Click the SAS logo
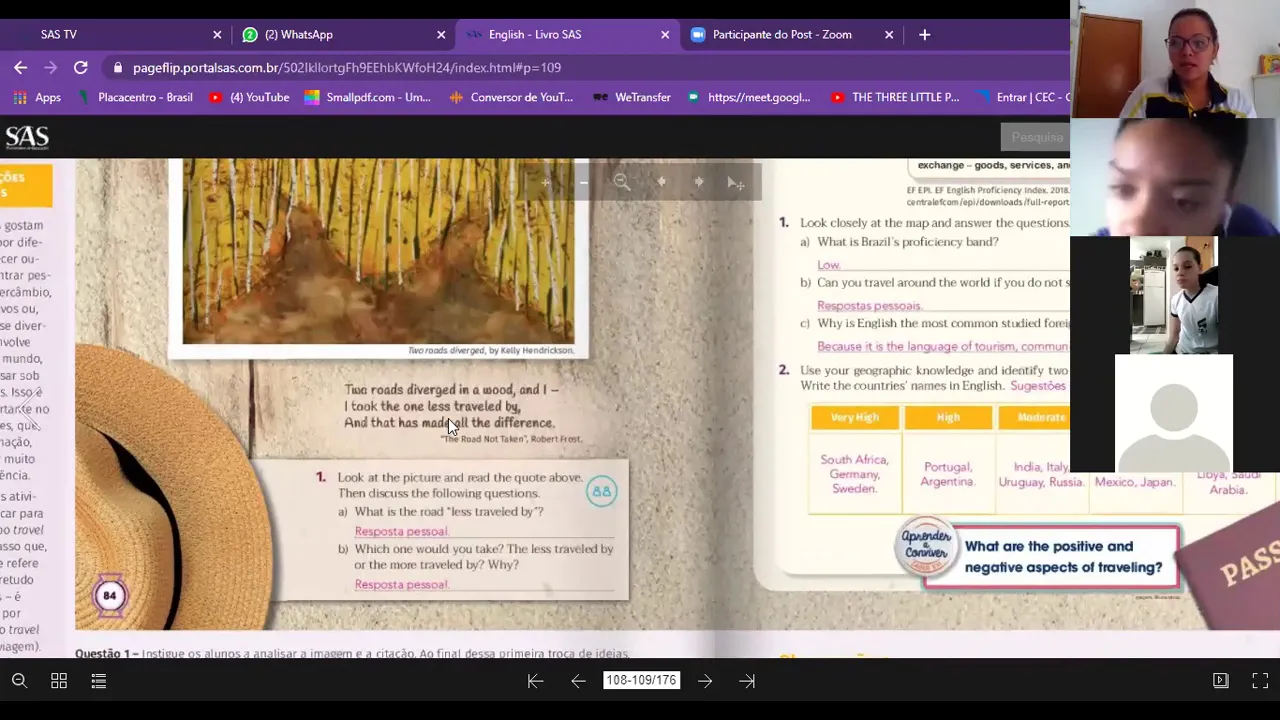1280x720 pixels. point(27,137)
